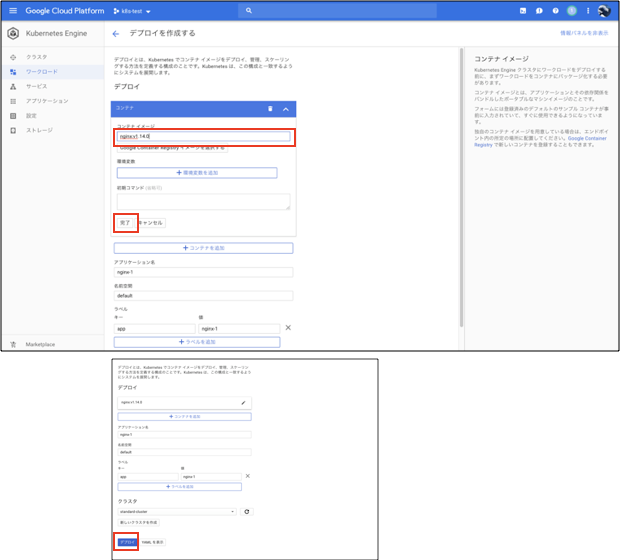The image size is (620, 560).
Task: Remove the label with X icon
Action: [288, 327]
